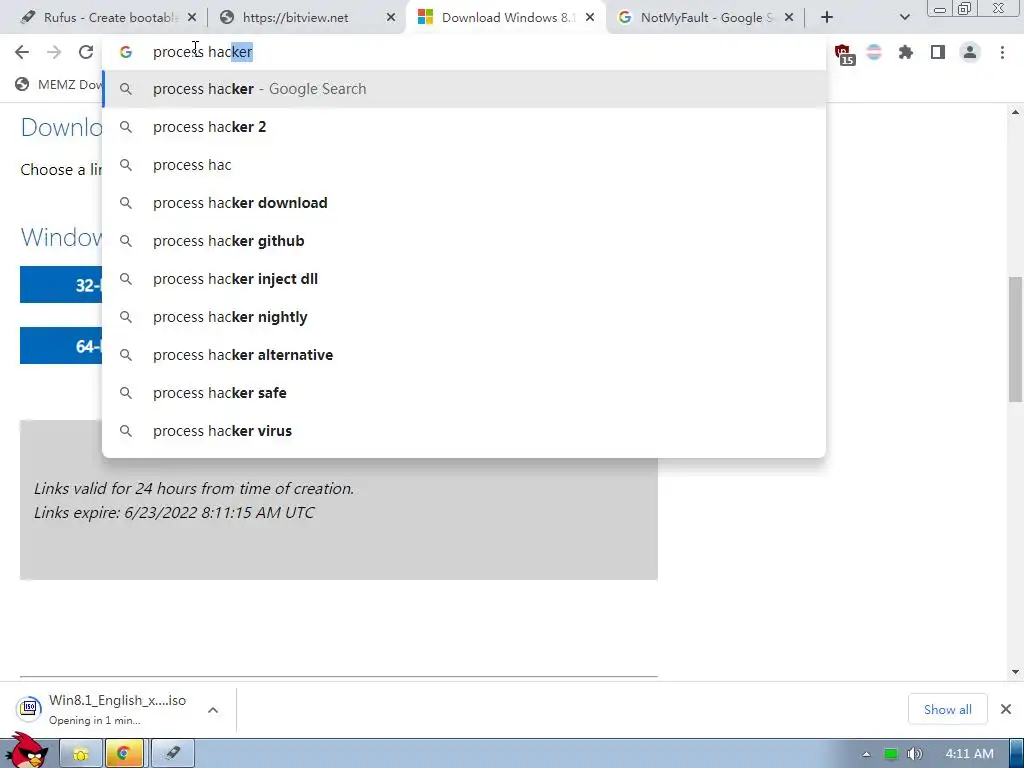Click the 32-bit download button

[x=61, y=285]
